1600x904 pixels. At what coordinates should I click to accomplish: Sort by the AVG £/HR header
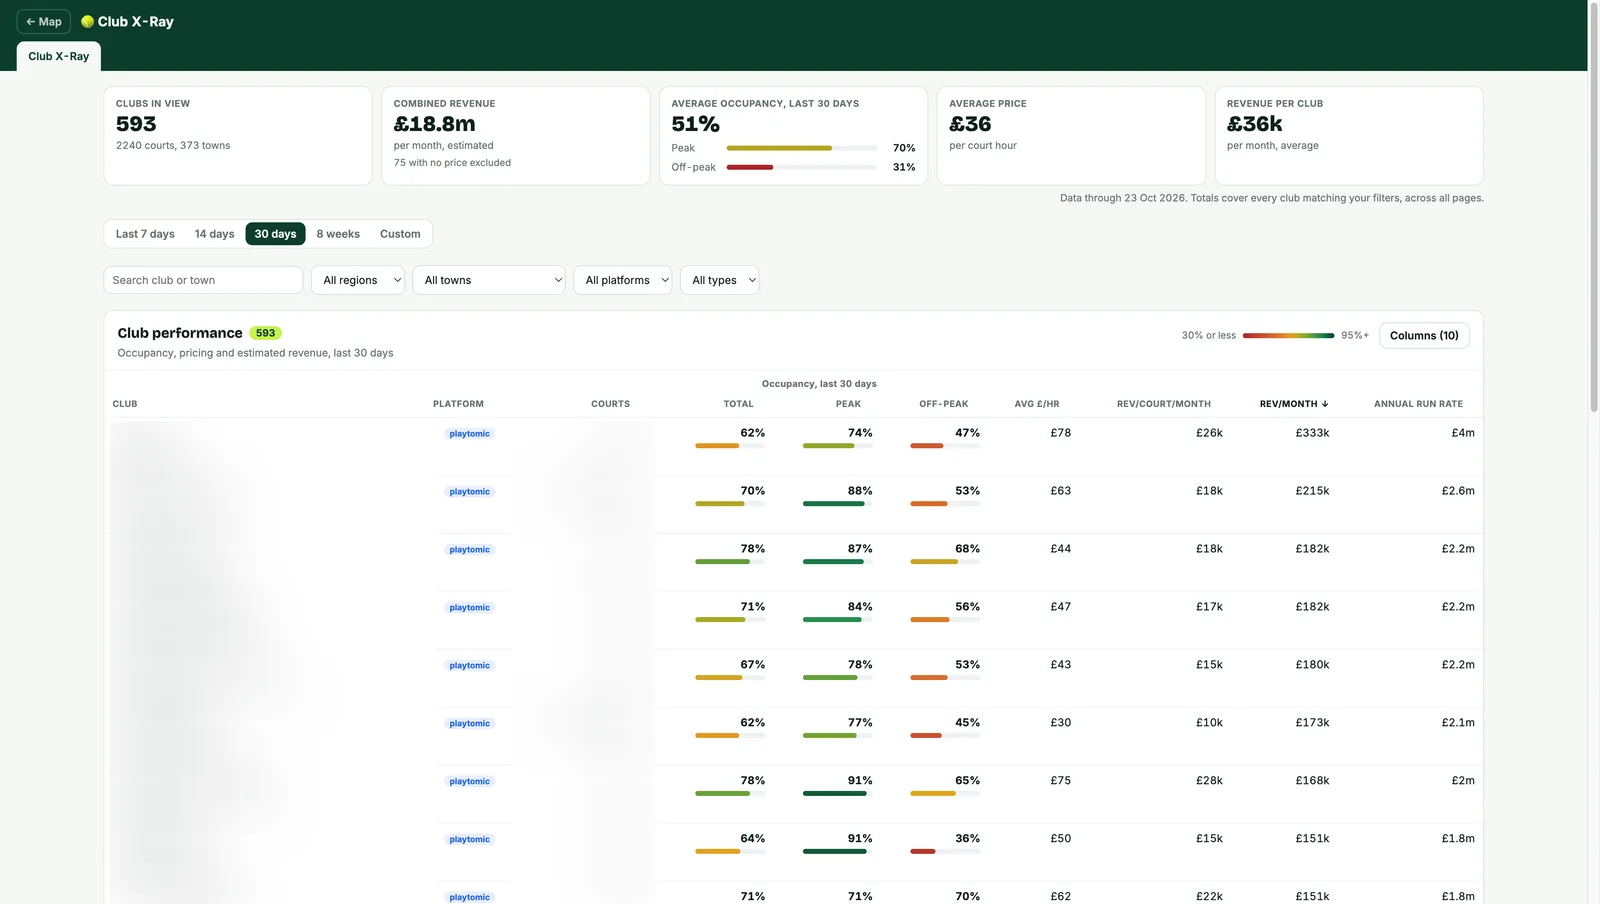coord(1037,404)
